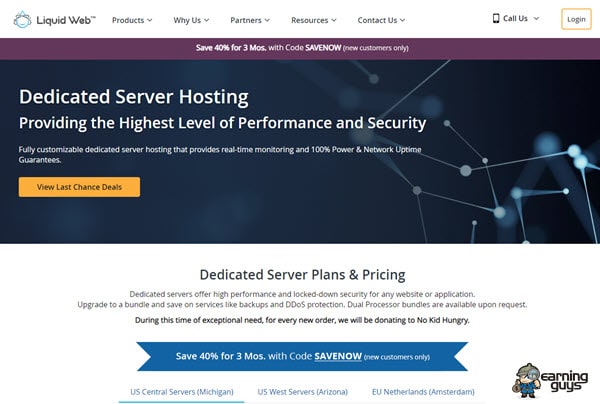Expand the Why Us chevron arrow
600x404 pixels.
(206, 20)
